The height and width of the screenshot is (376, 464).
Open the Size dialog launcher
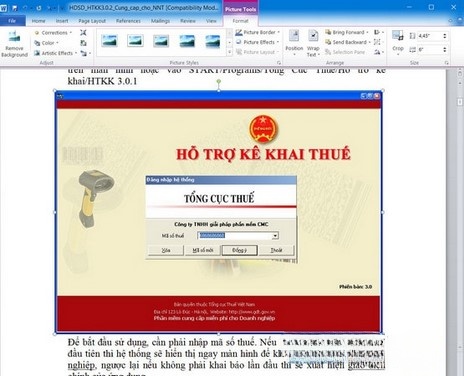pos(447,63)
